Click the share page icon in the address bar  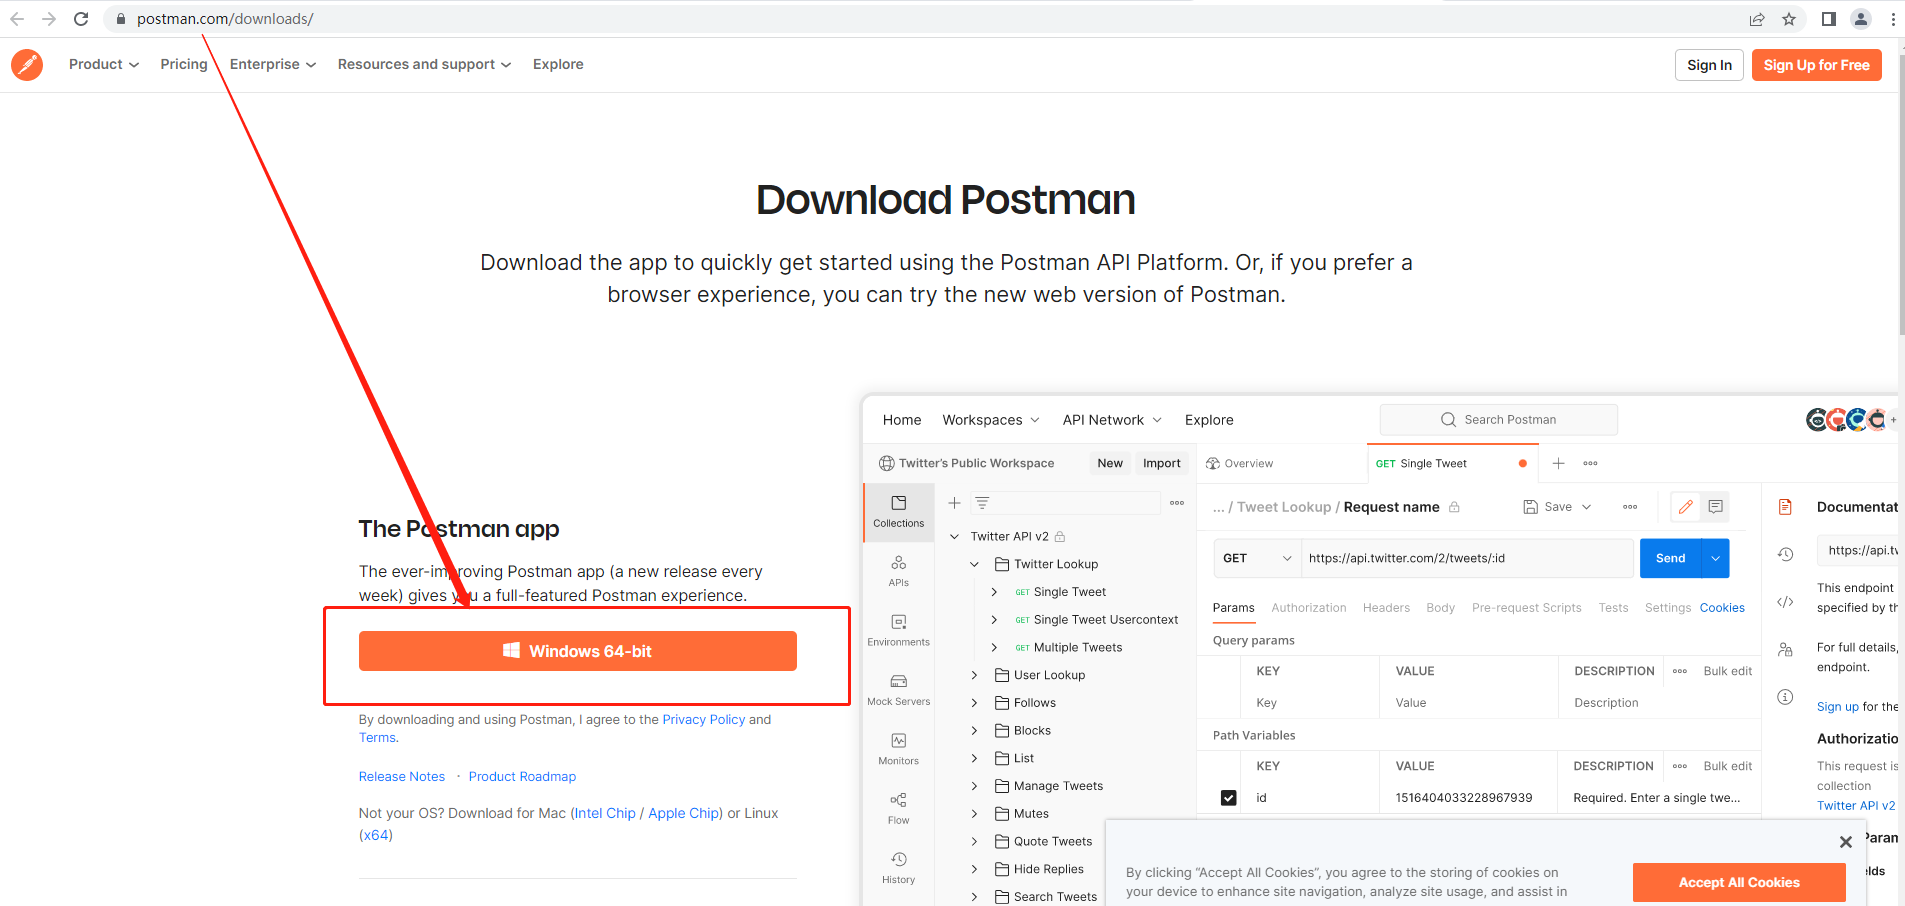pyautogui.click(x=1757, y=19)
